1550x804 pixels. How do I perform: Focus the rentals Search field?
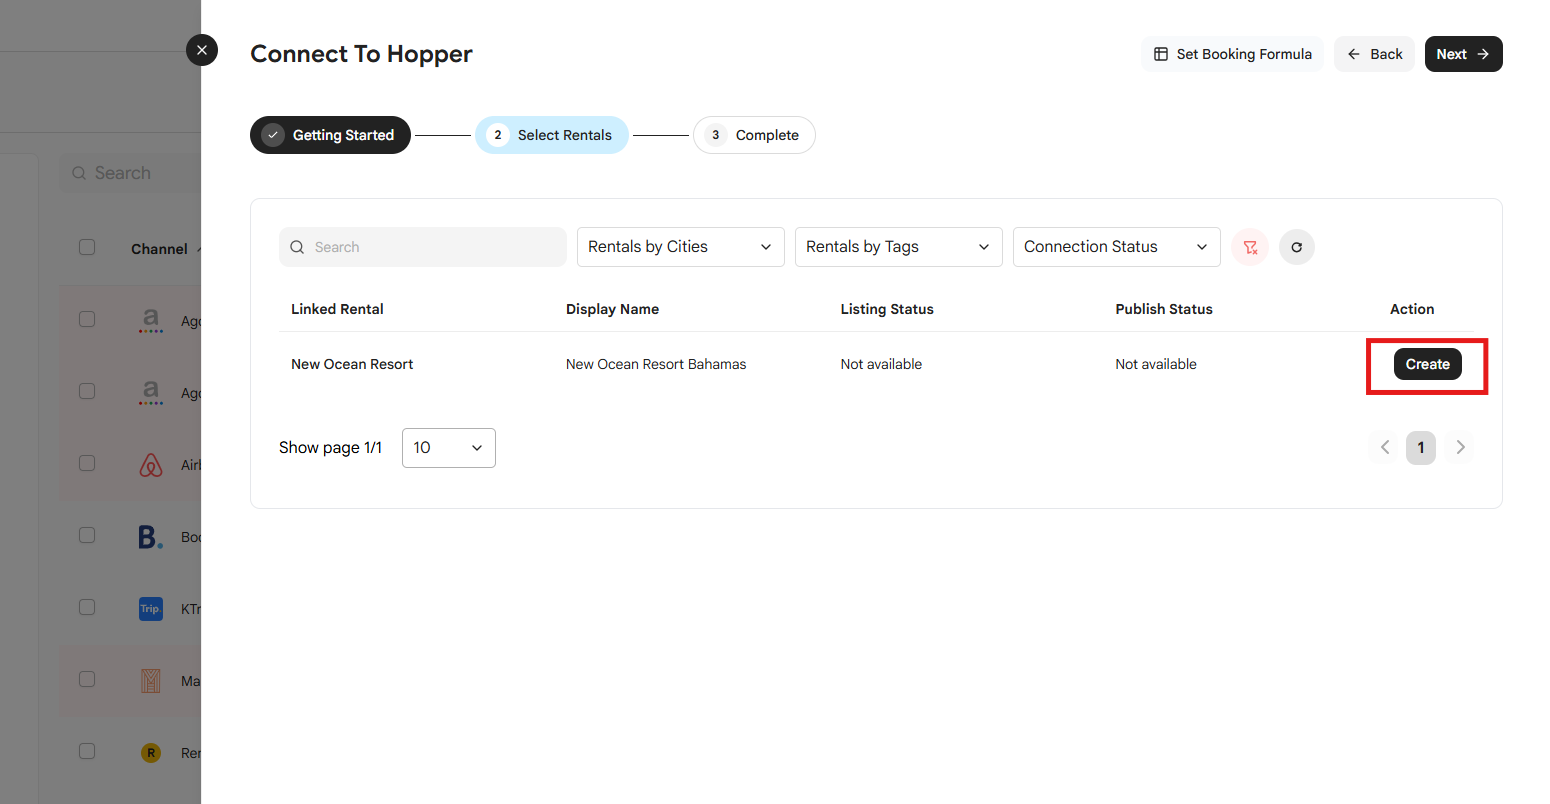click(x=423, y=247)
